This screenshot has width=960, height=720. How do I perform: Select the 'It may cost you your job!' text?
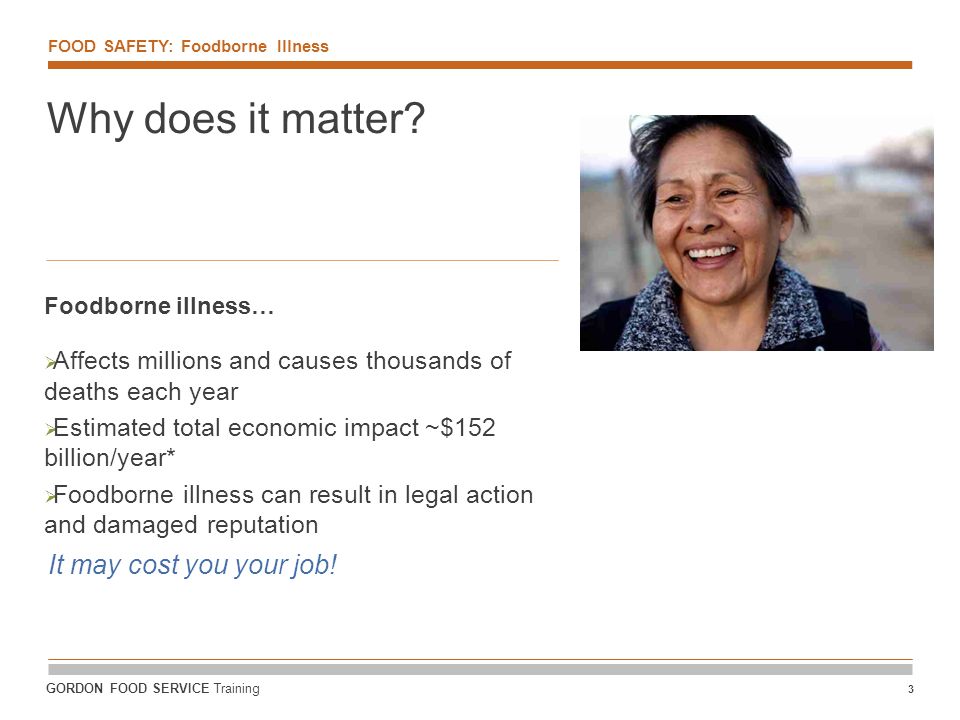pos(192,565)
